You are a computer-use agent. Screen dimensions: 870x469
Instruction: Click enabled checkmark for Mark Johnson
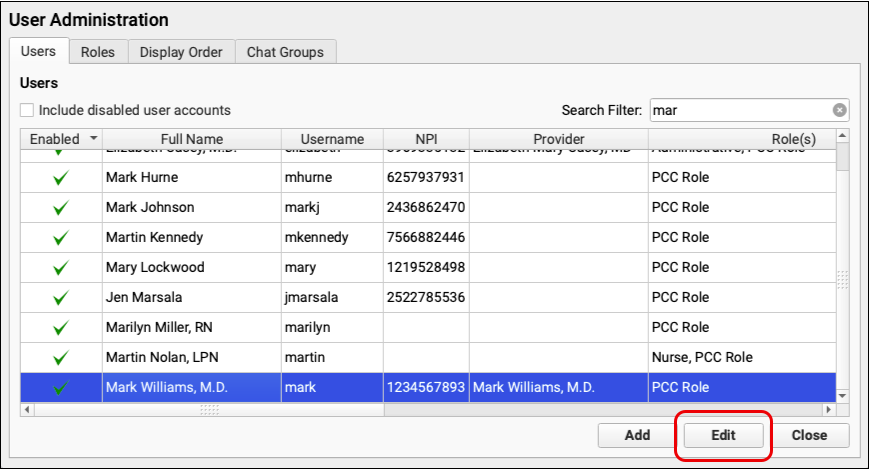pos(60,208)
